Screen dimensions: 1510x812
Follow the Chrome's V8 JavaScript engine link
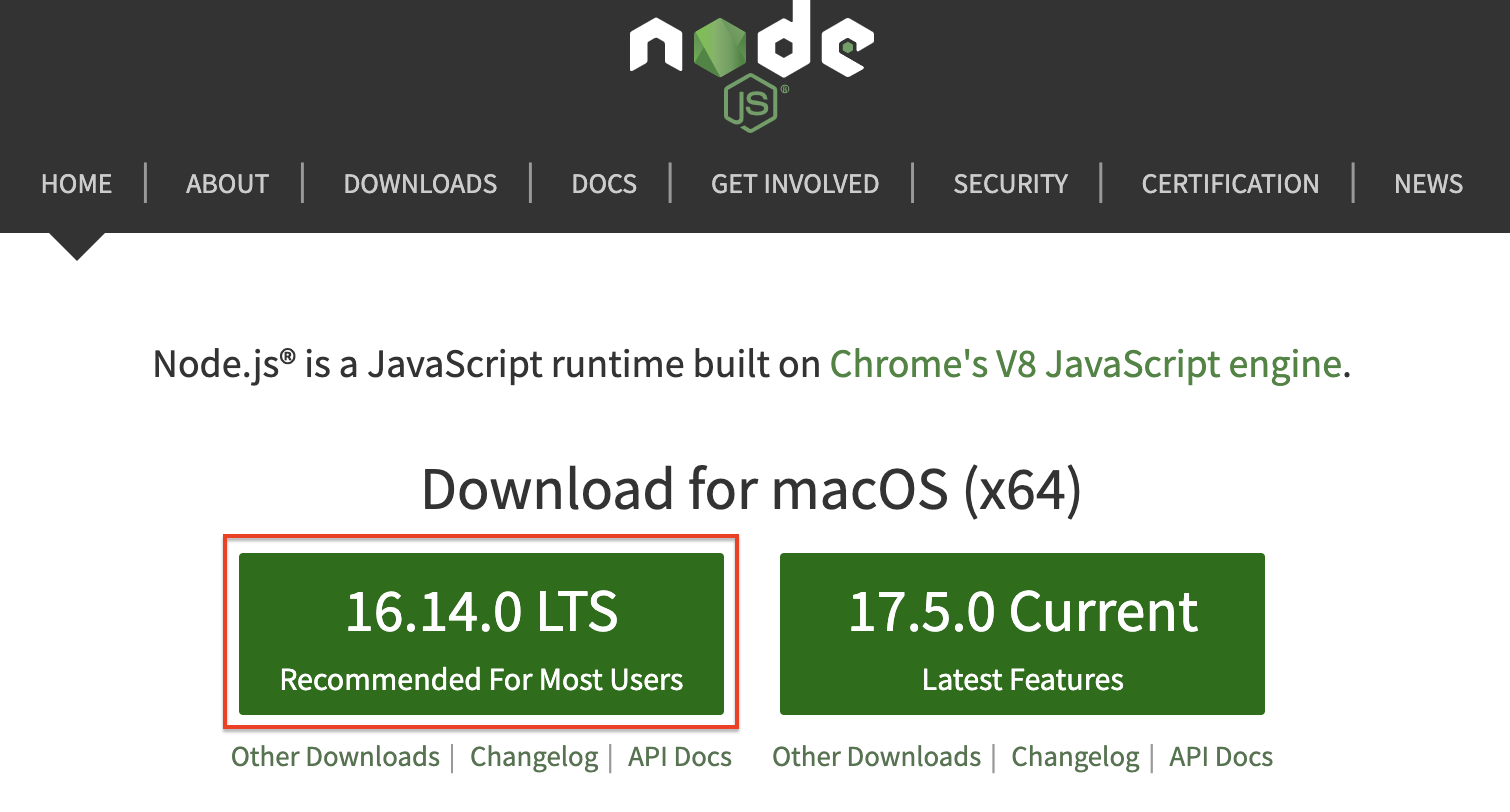pyautogui.click(x=1085, y=364)
